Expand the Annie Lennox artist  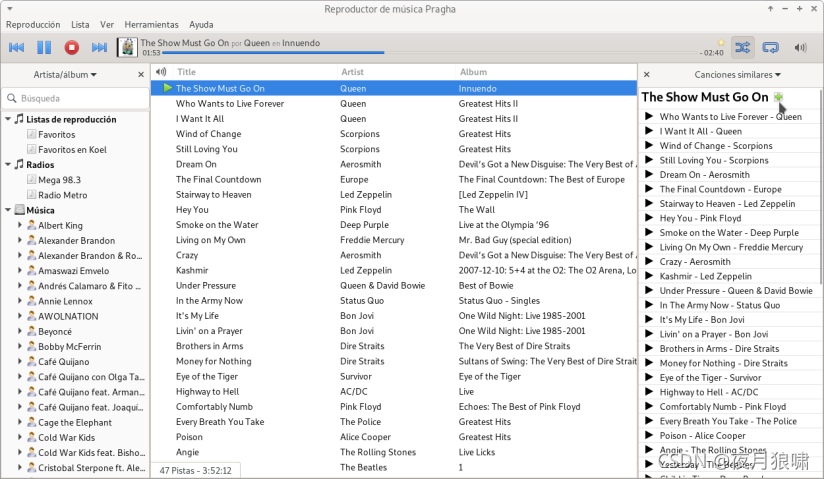pos(19,301)
